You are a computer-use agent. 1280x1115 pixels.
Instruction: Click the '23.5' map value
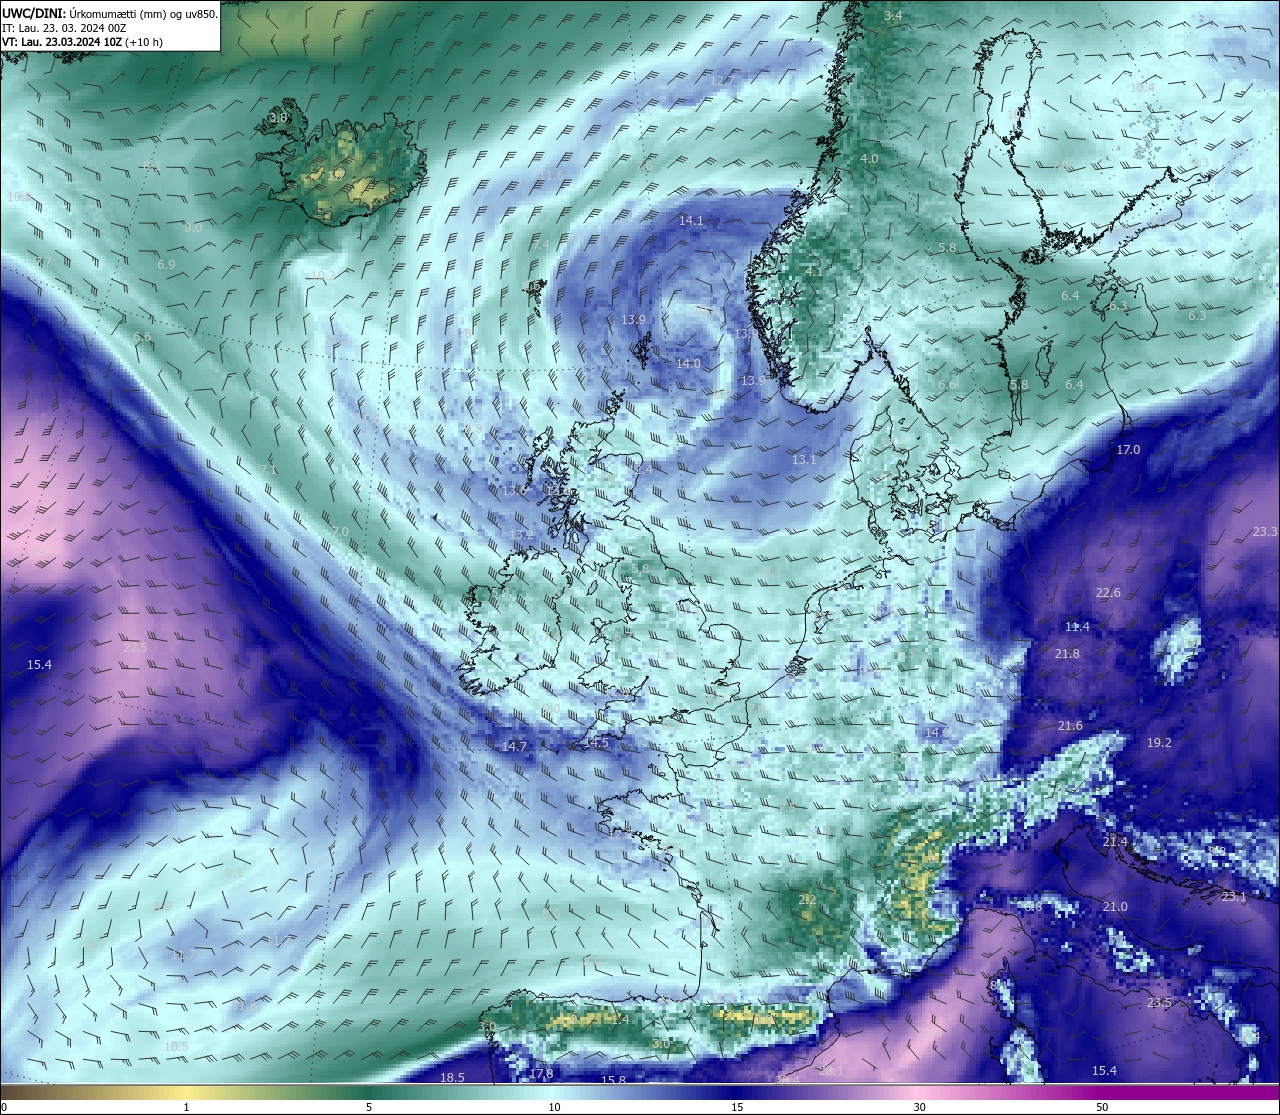1159,1002
